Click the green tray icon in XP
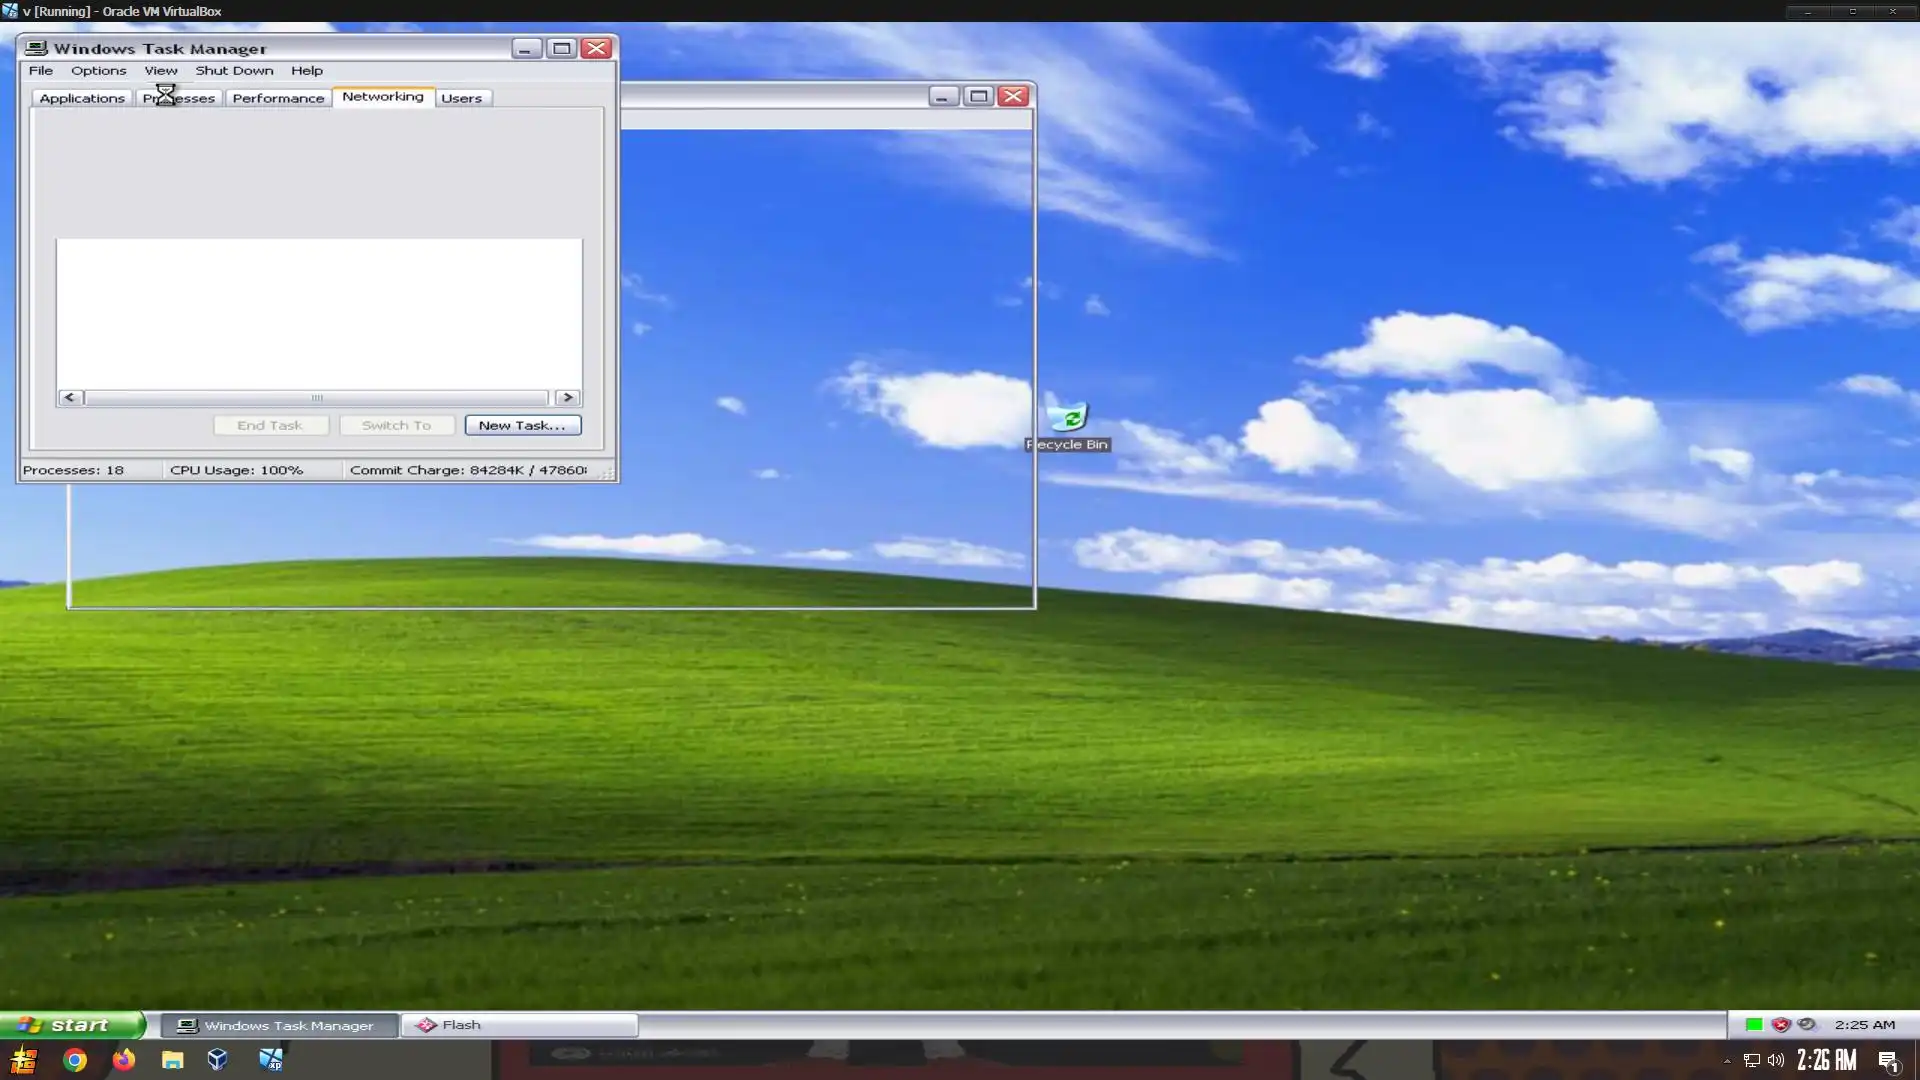 [1753, 1024]
